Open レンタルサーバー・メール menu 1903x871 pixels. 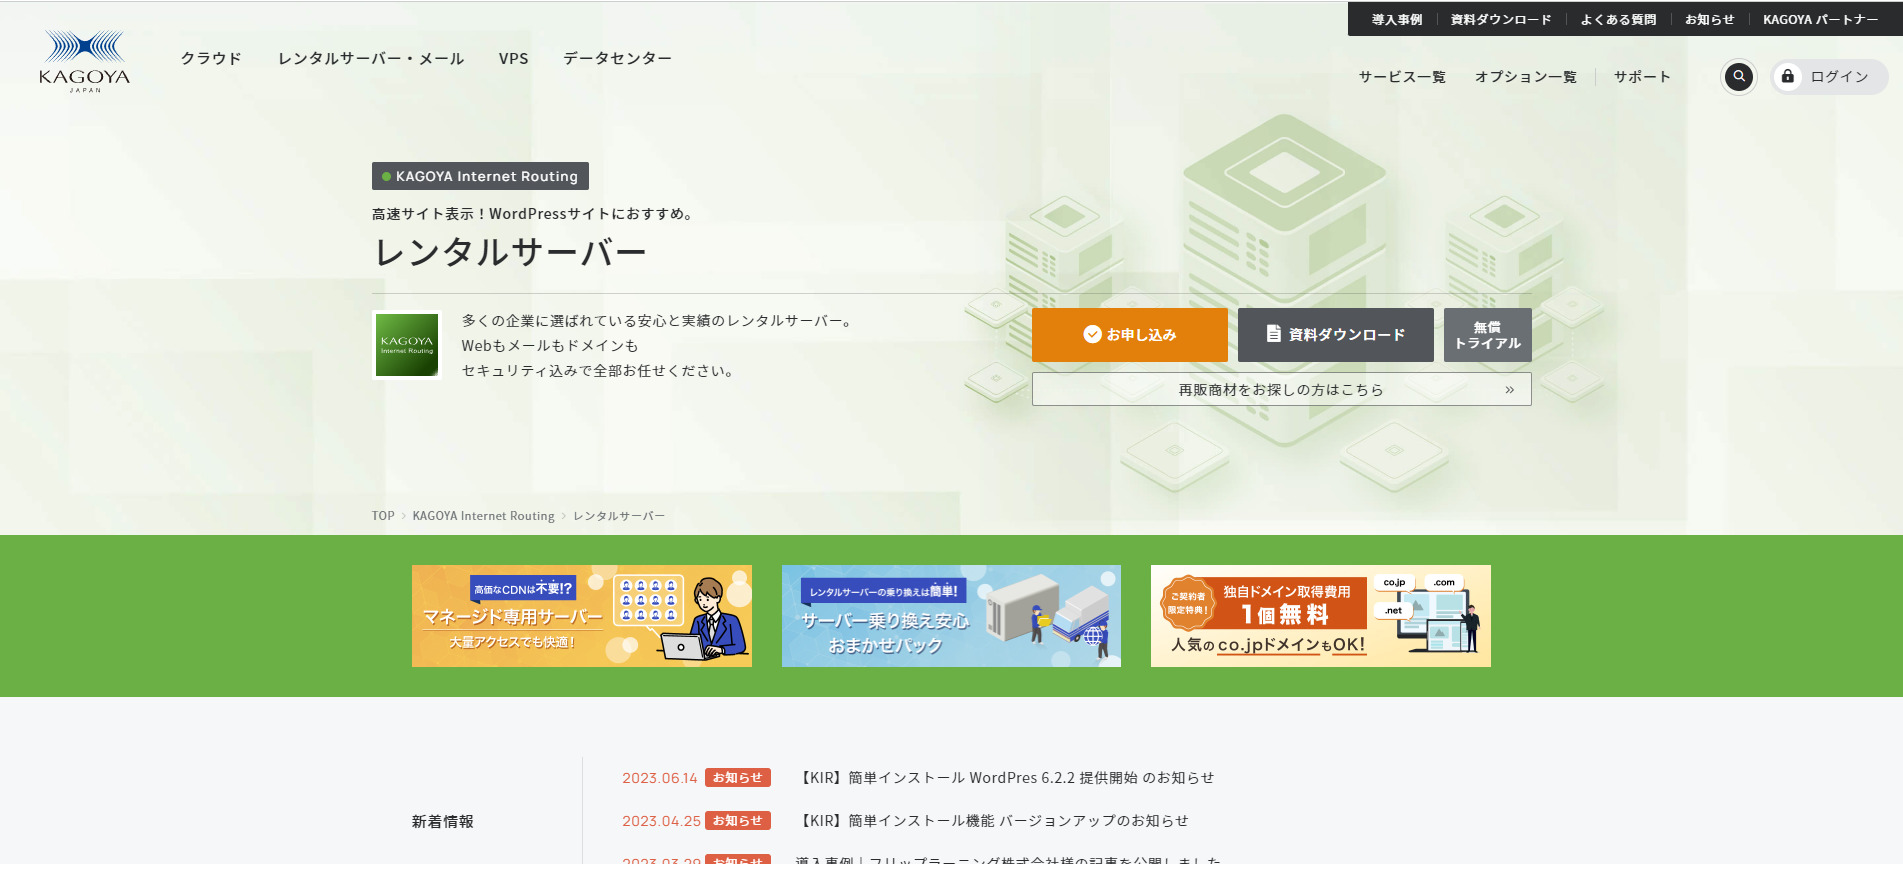[x=371, y=59]
